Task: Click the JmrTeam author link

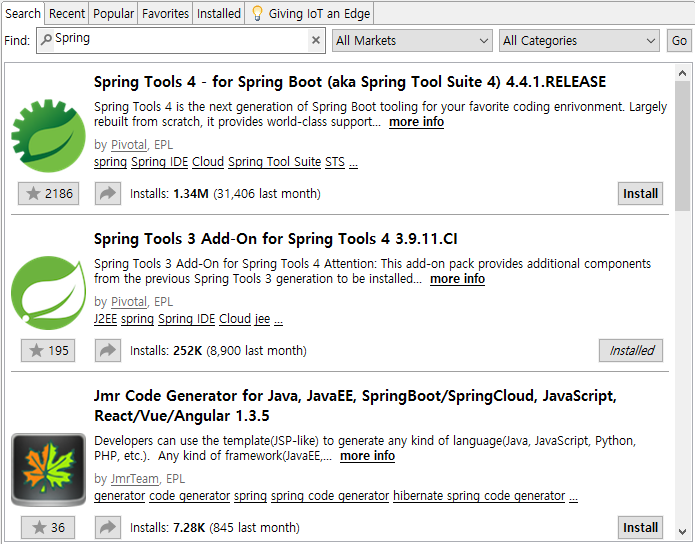Action: [134, 479]
